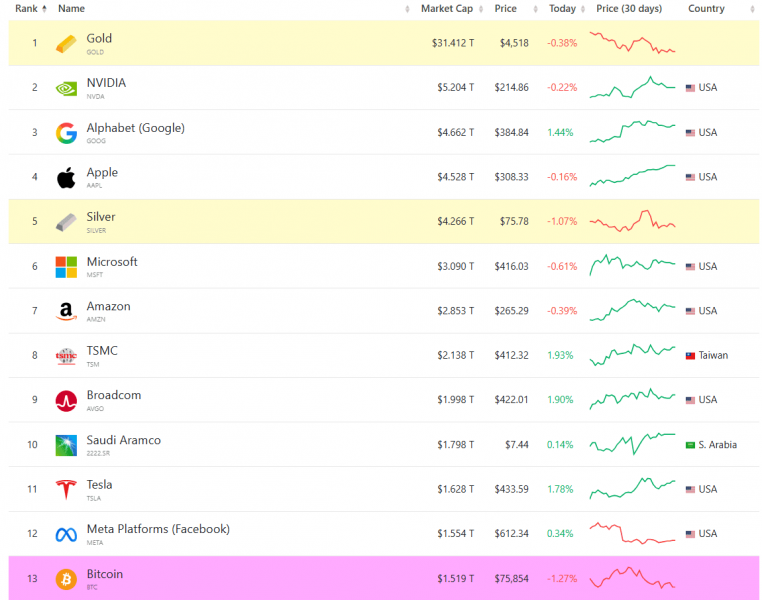Click the Gold bar icon
762x600 pixels.
(66, 44)
